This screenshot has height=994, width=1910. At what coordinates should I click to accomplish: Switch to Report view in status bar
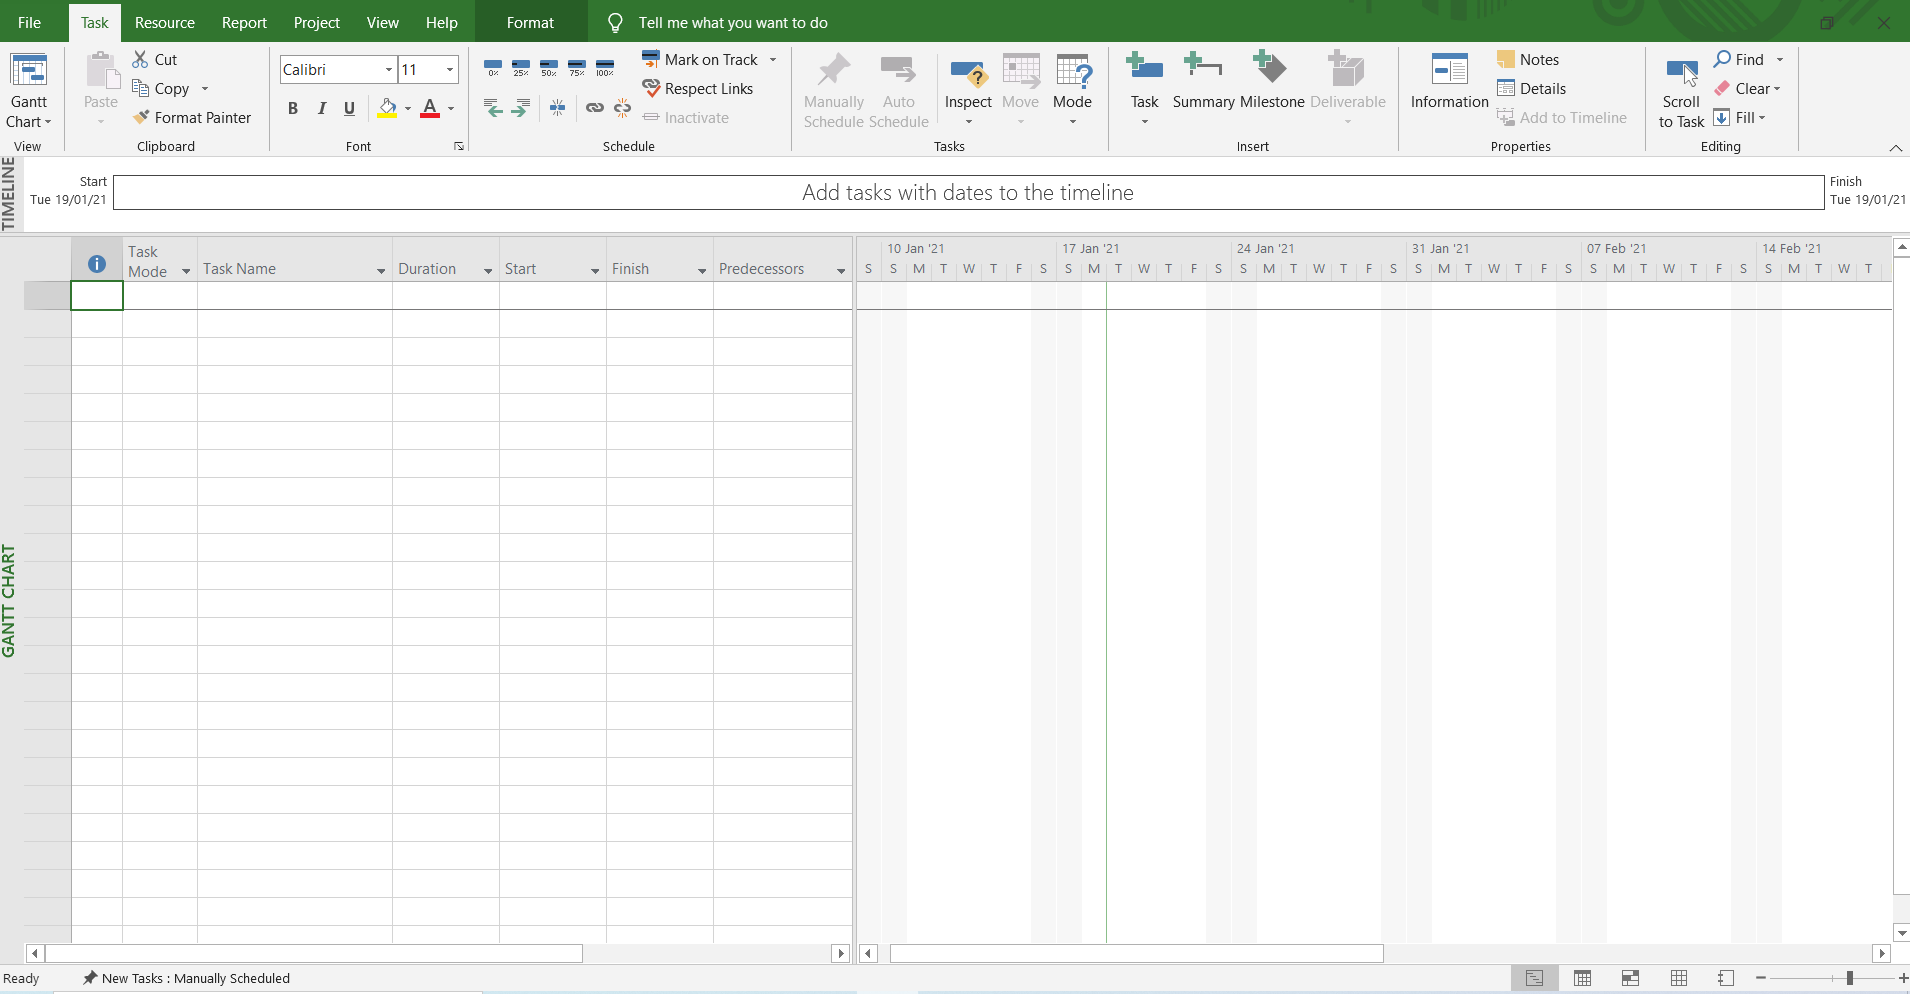click(1726, 978)
